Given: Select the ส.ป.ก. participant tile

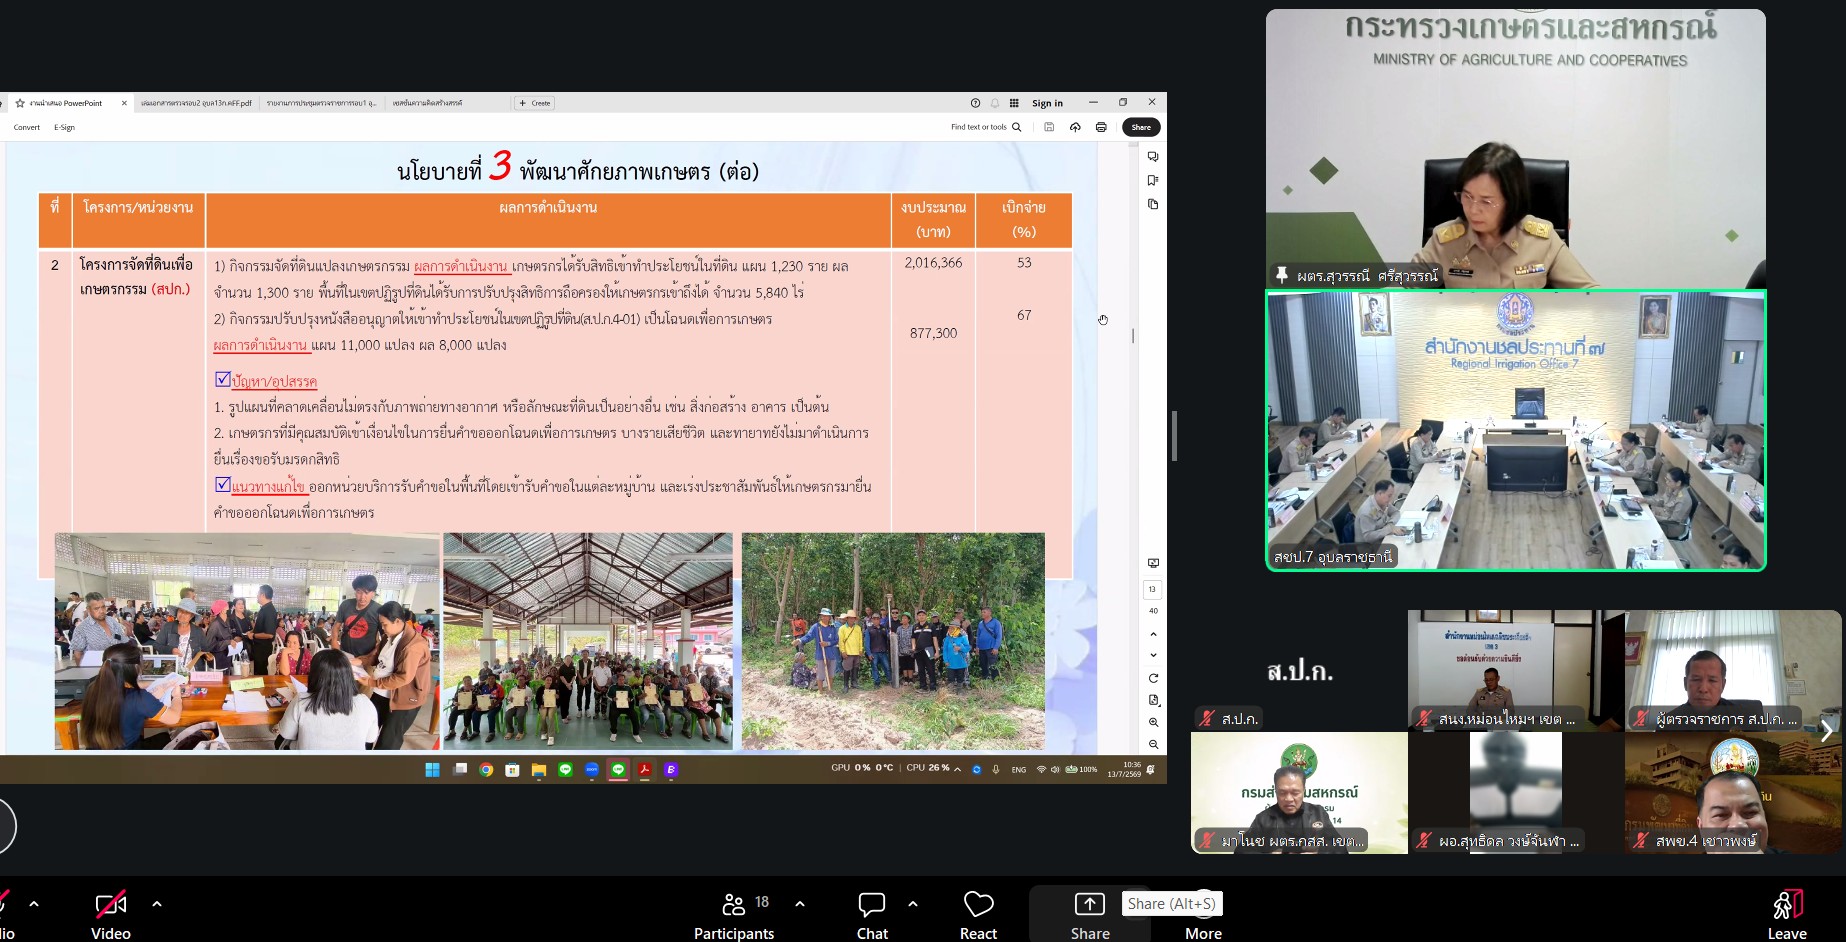Looking at the screenshot, I should (x=1299, y=671).
